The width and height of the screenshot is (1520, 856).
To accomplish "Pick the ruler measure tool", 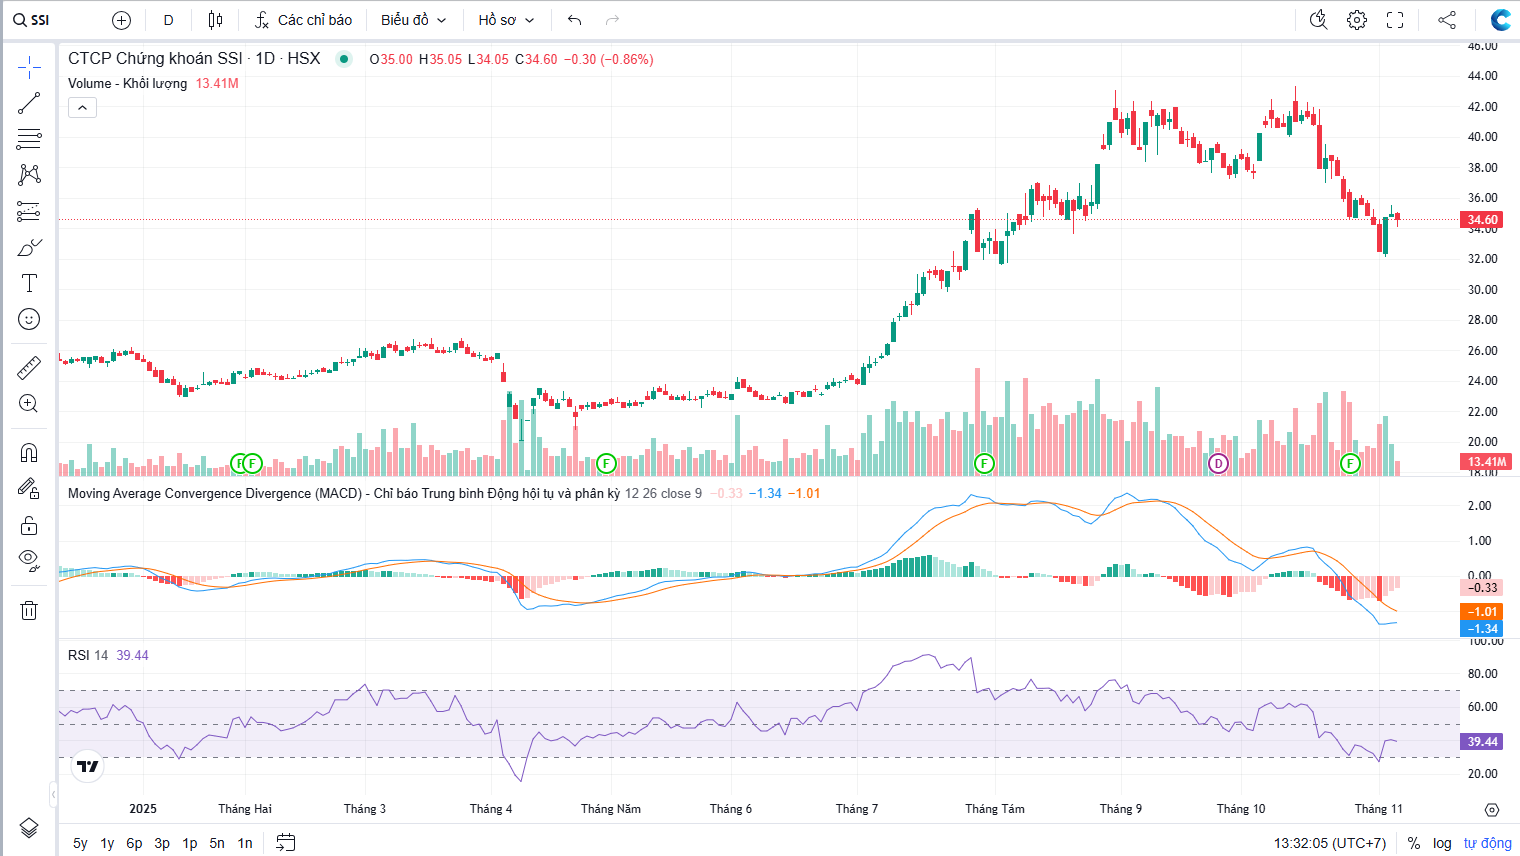I will click(29, 368).
